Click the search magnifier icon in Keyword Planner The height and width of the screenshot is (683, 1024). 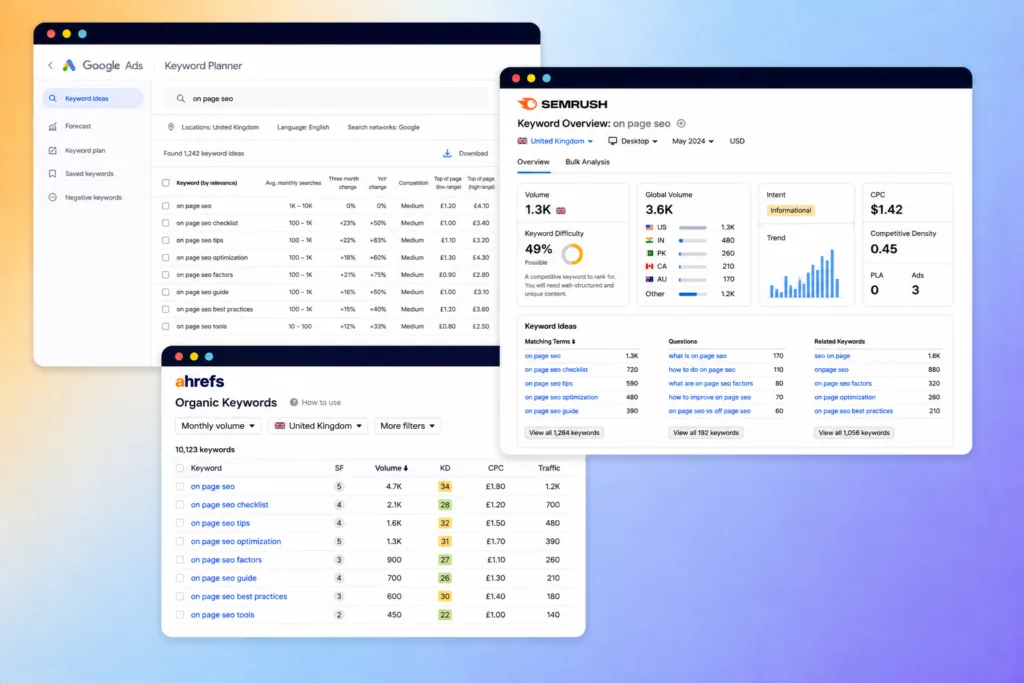[181, 99]
